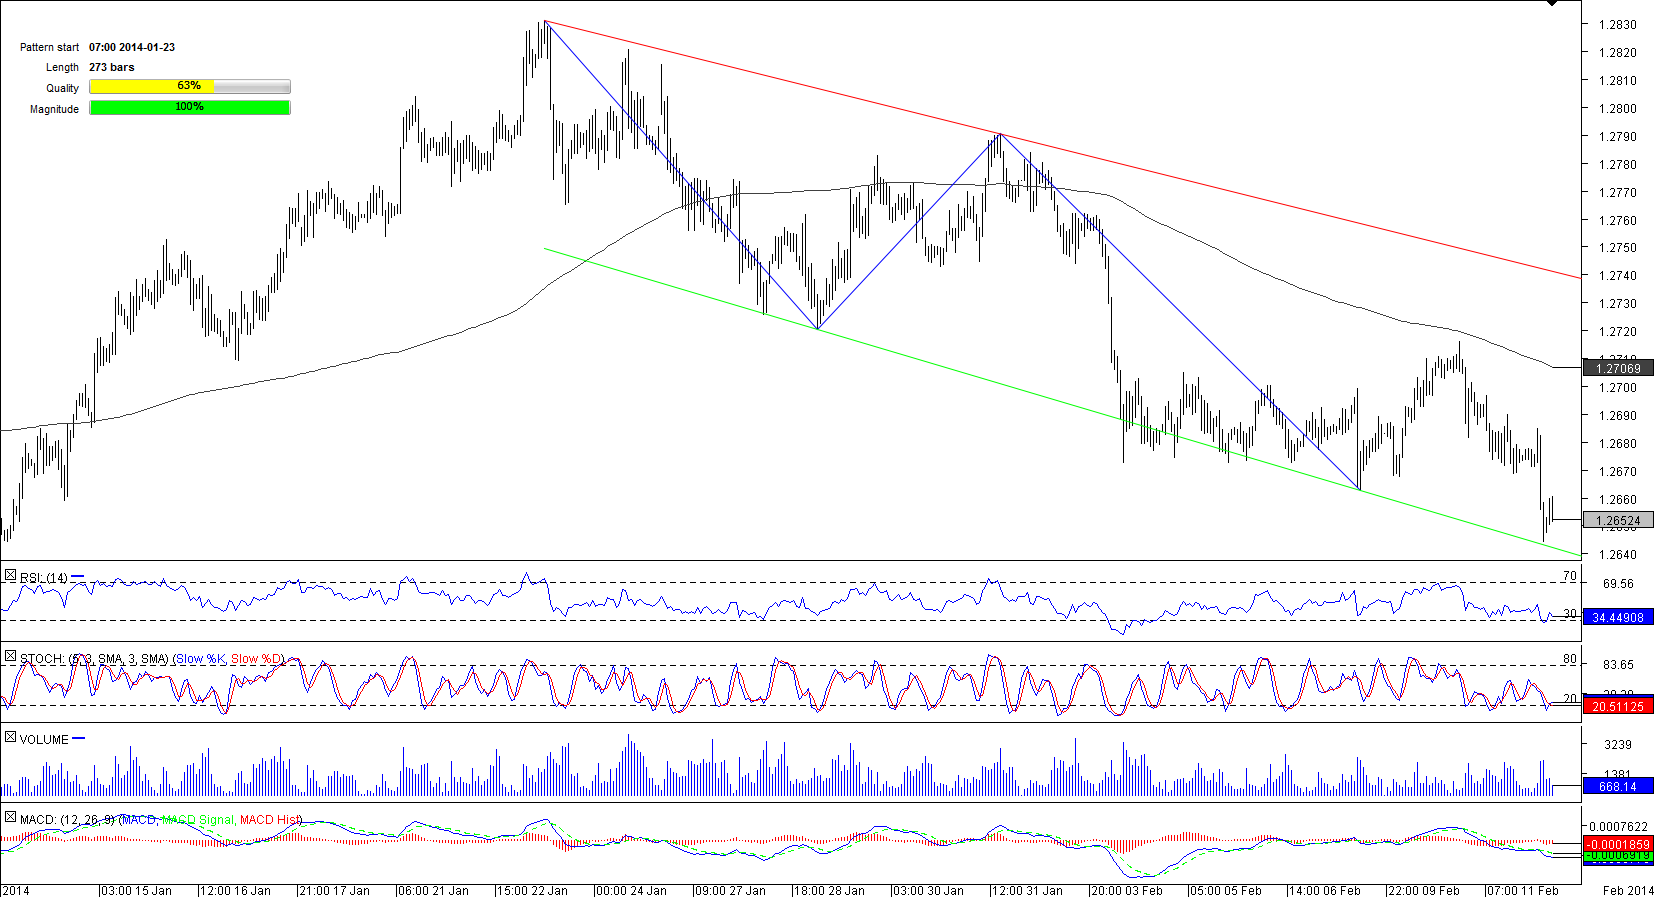The height and width of the screenshot is (897, 1655).
Task: Click the red MACD value label -0.0001859
Action: [x=1618, y=845]
